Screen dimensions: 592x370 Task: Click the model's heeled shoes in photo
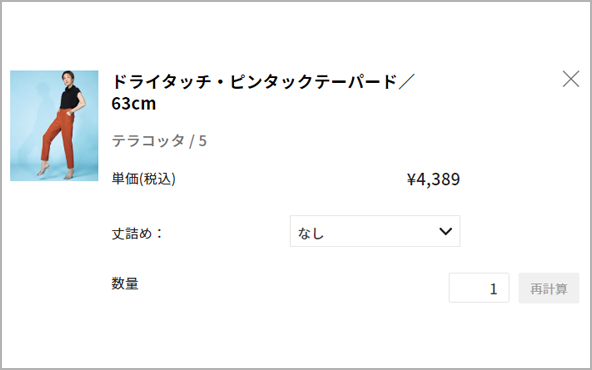[x=57, y=172]
